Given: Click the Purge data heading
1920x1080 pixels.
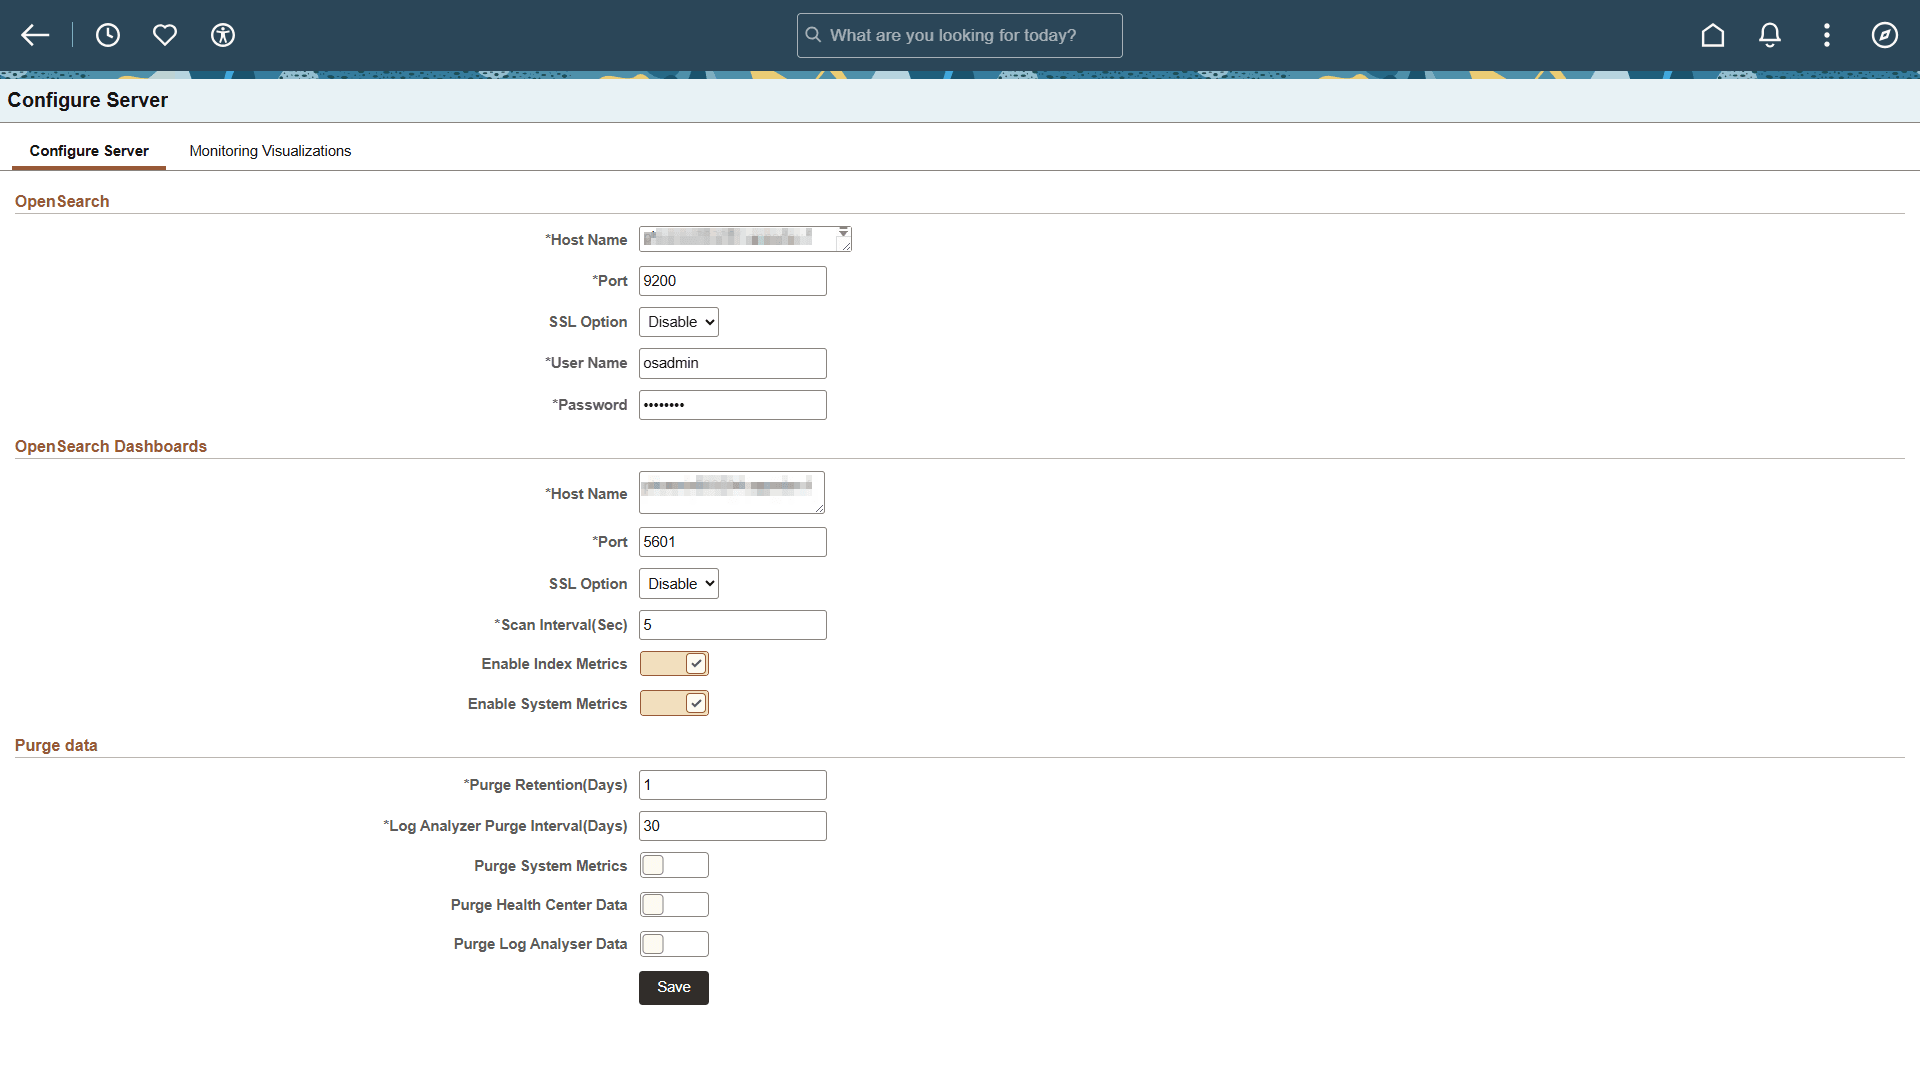Looking at the screenshot, I should click(x=56, y=746).
